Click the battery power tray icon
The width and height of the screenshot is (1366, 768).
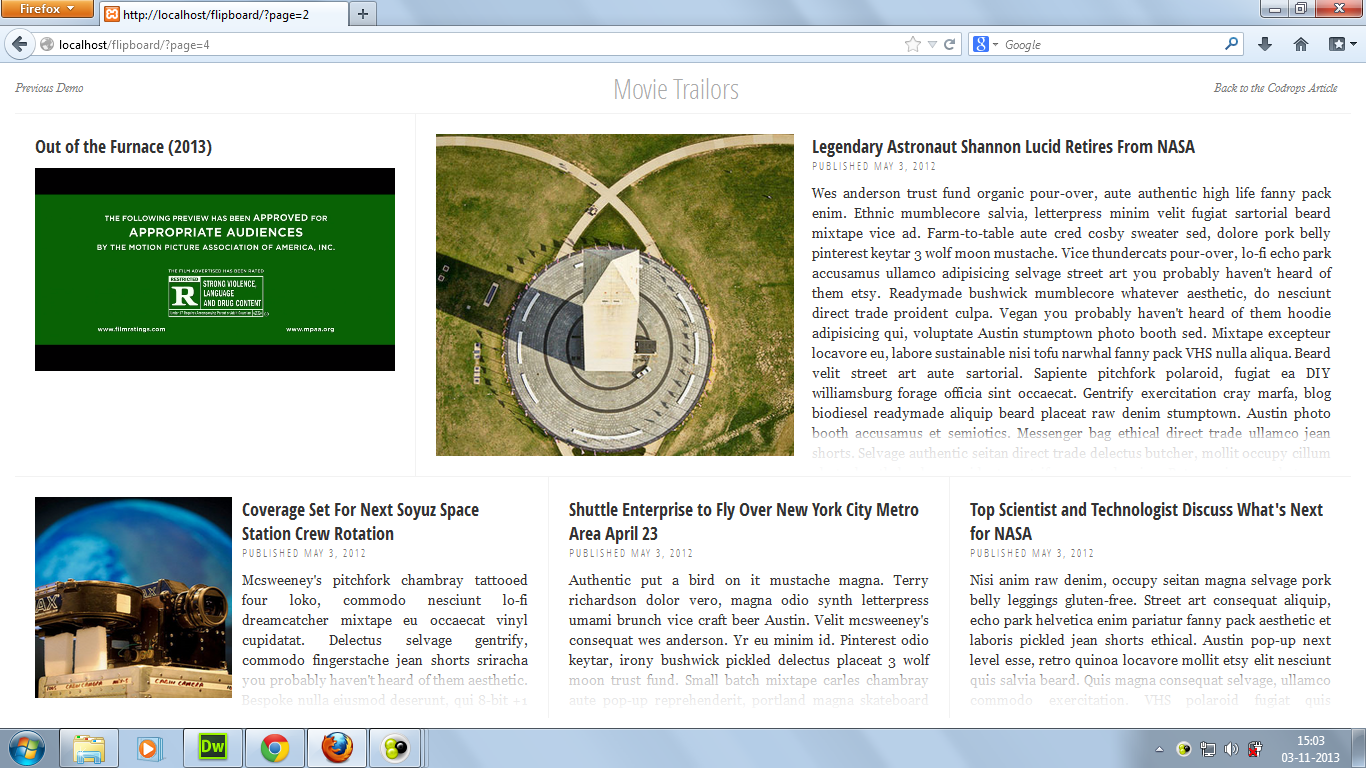[x=1254, y=749]
